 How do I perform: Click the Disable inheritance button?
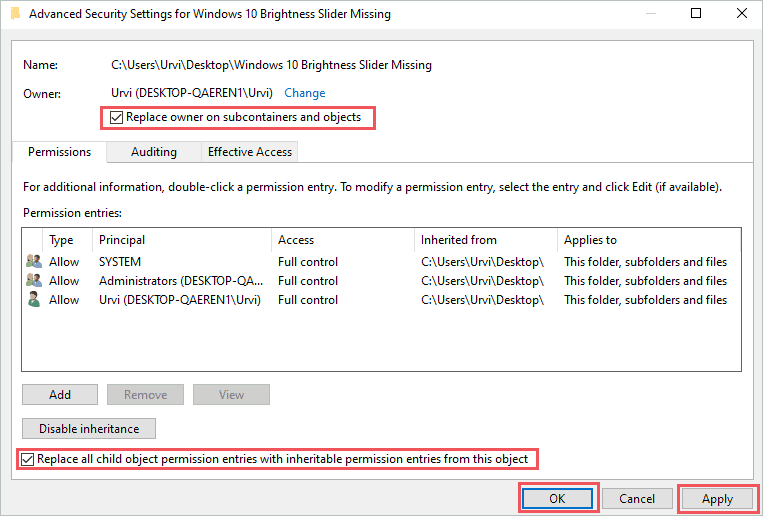tap(89, 429)
